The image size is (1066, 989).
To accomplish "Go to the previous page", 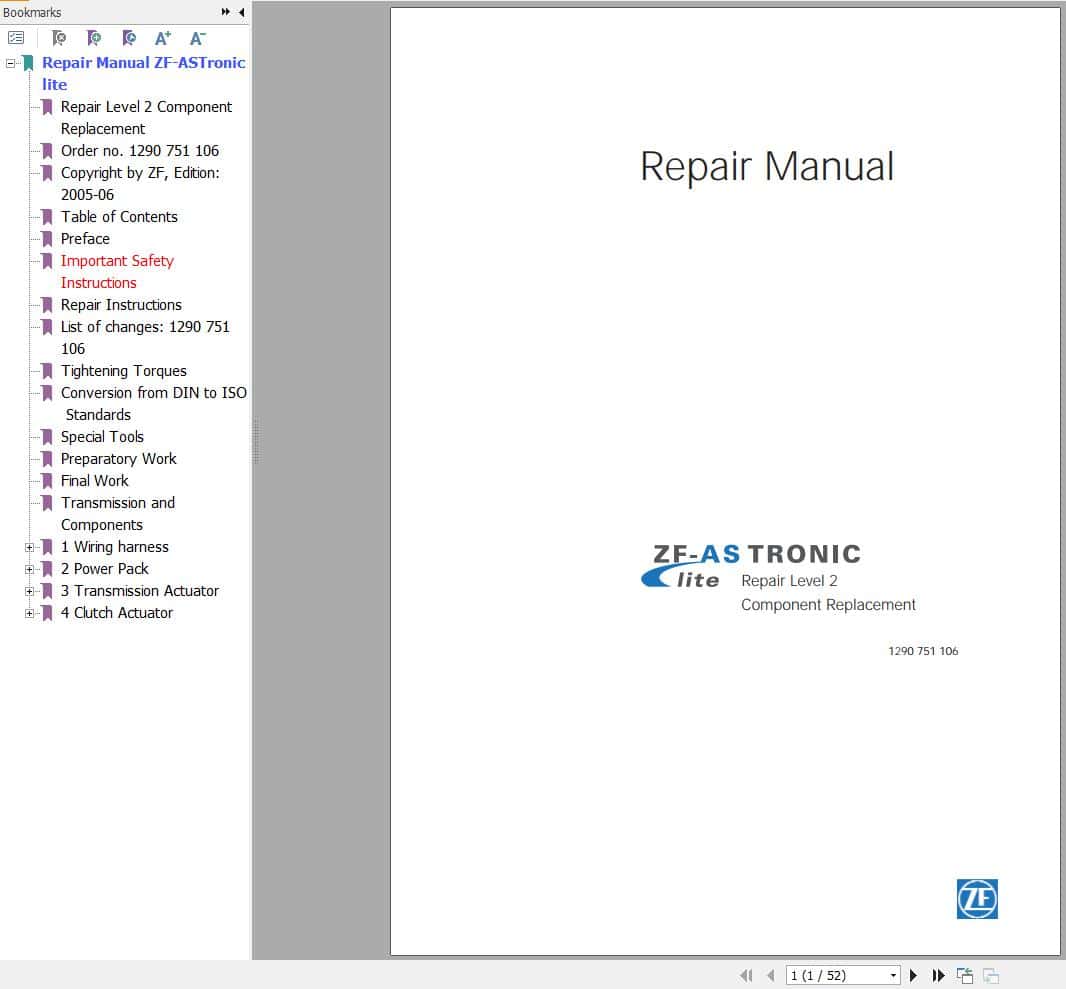I will coord(770,975).
